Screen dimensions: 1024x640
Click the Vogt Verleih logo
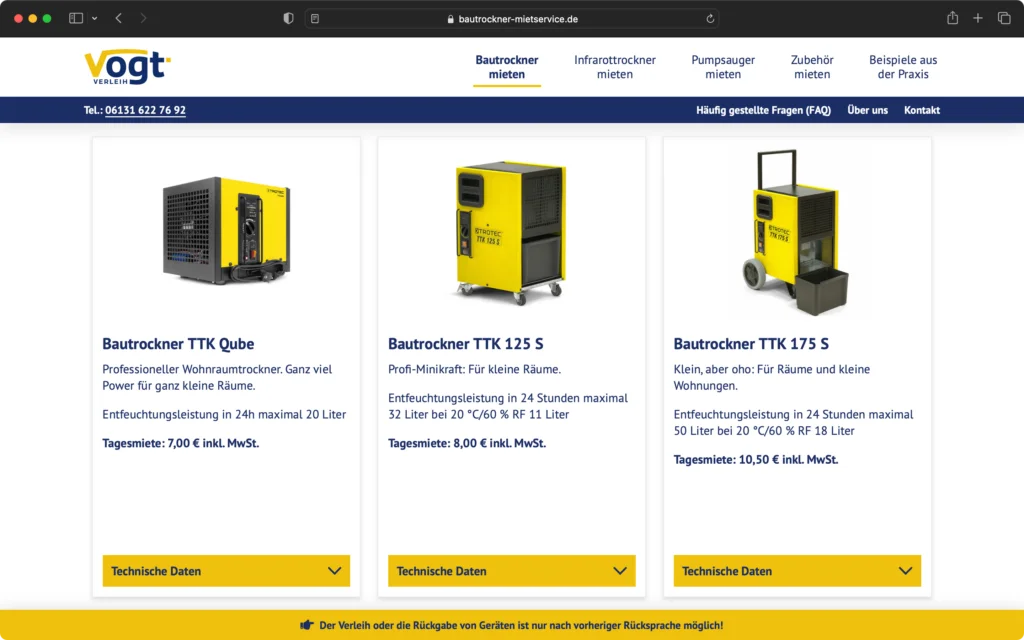click(127, 67)
